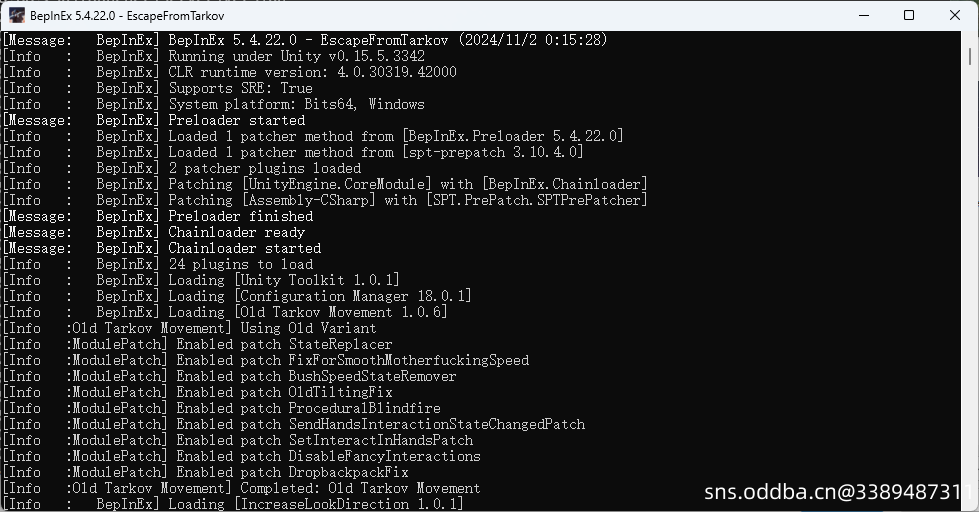Maximize the BepInEx console window
Viewport: 979px width, 512px height.
click(x=909, y=16)
